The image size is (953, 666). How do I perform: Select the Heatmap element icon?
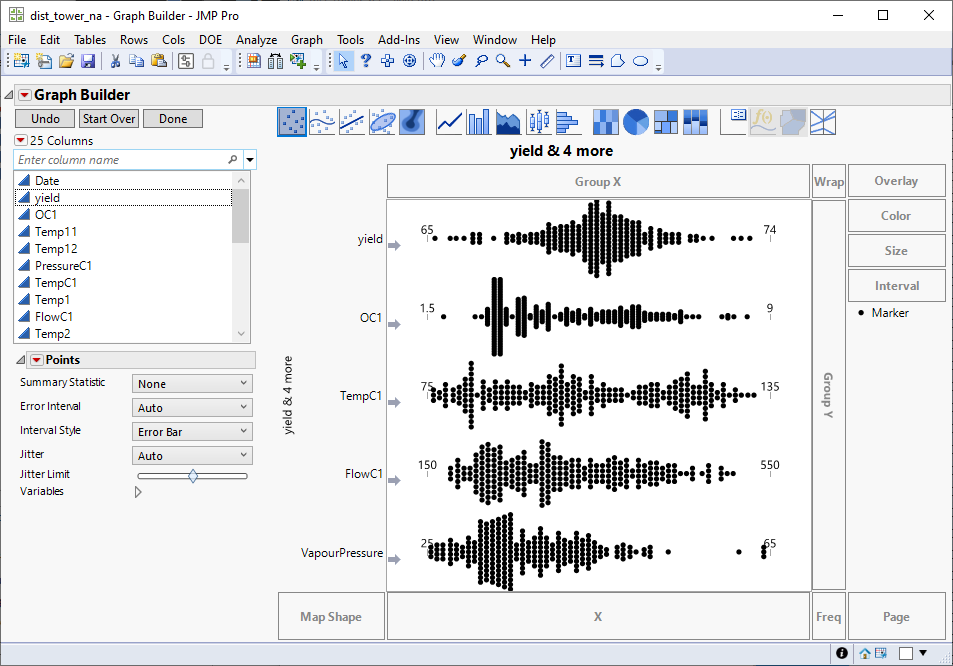(605, 122)
